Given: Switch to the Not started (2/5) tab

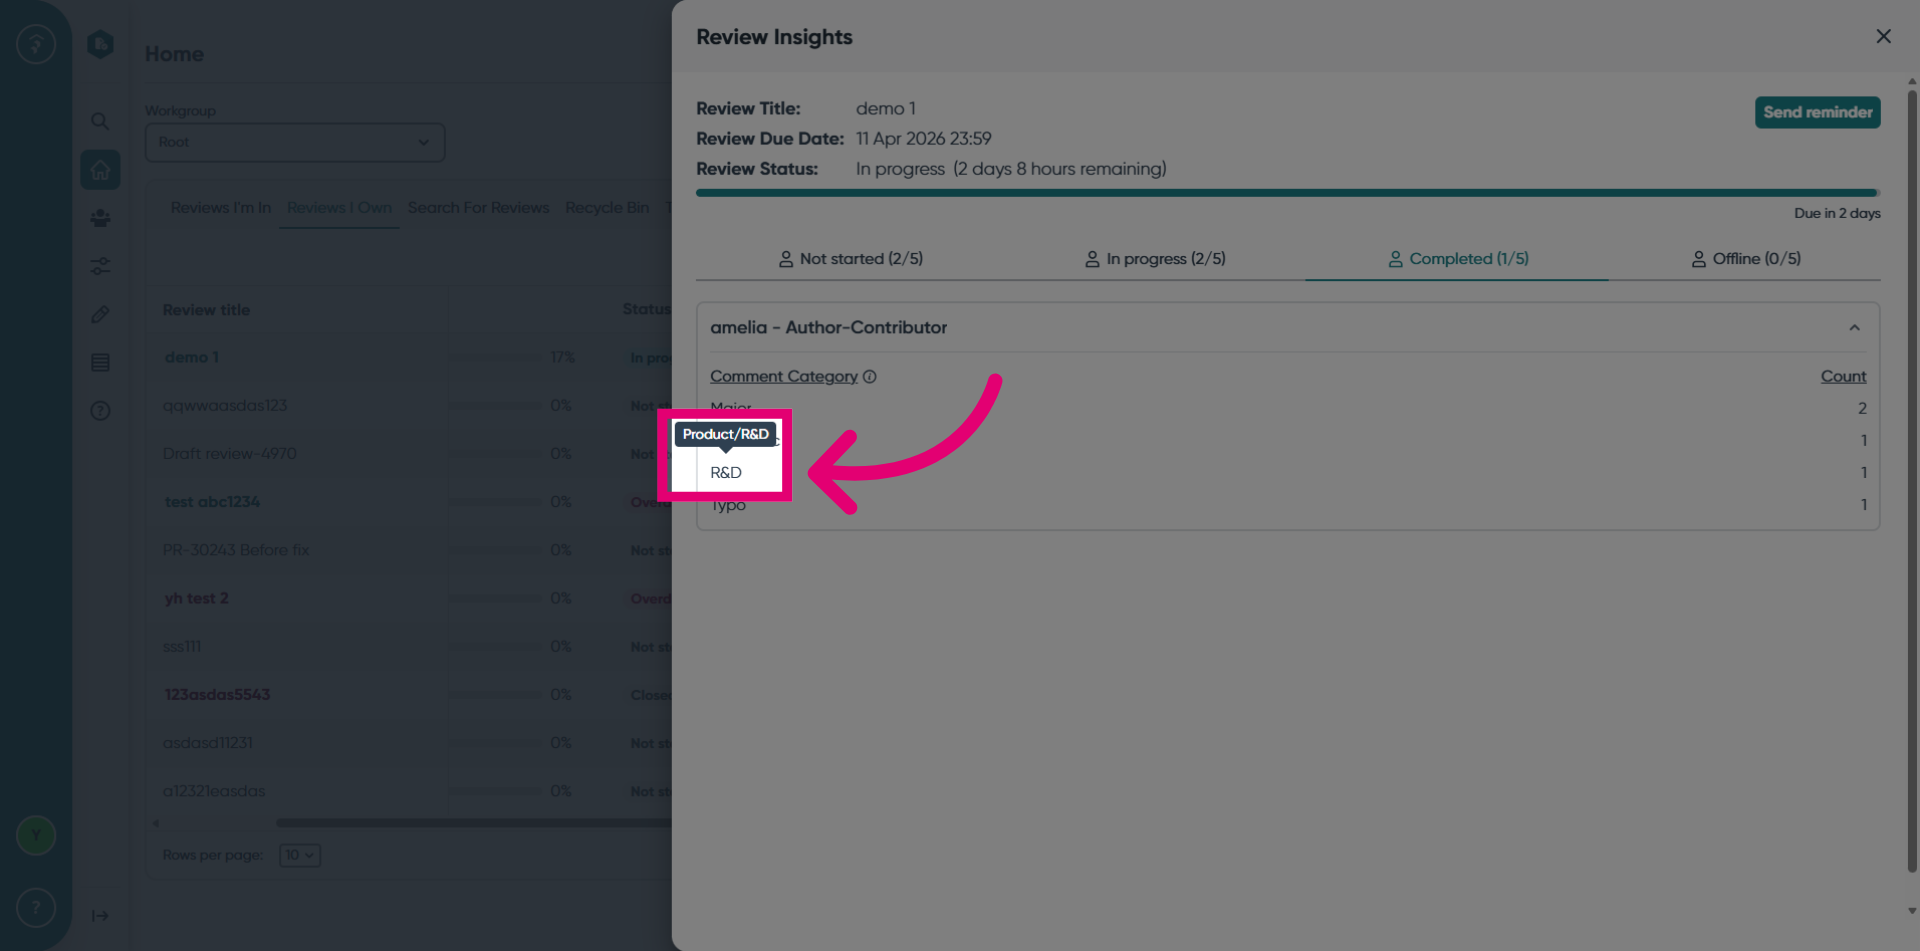Looking at the screenshot, I should pos(850,259).
